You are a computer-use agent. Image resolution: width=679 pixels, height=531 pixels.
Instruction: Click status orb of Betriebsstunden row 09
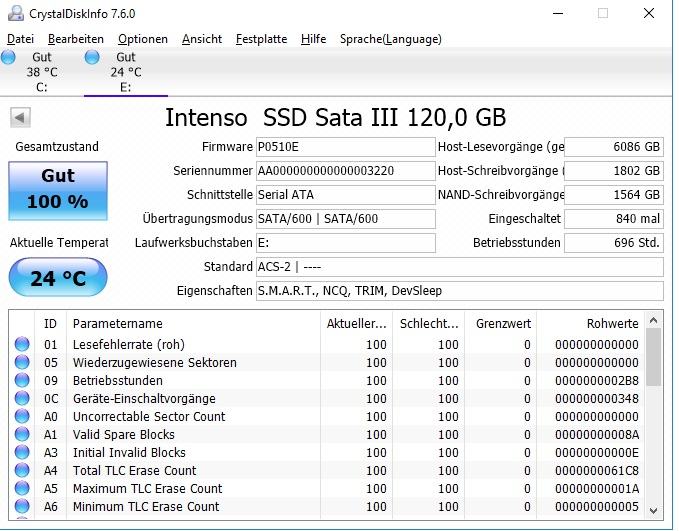click(x=22, y=380)
